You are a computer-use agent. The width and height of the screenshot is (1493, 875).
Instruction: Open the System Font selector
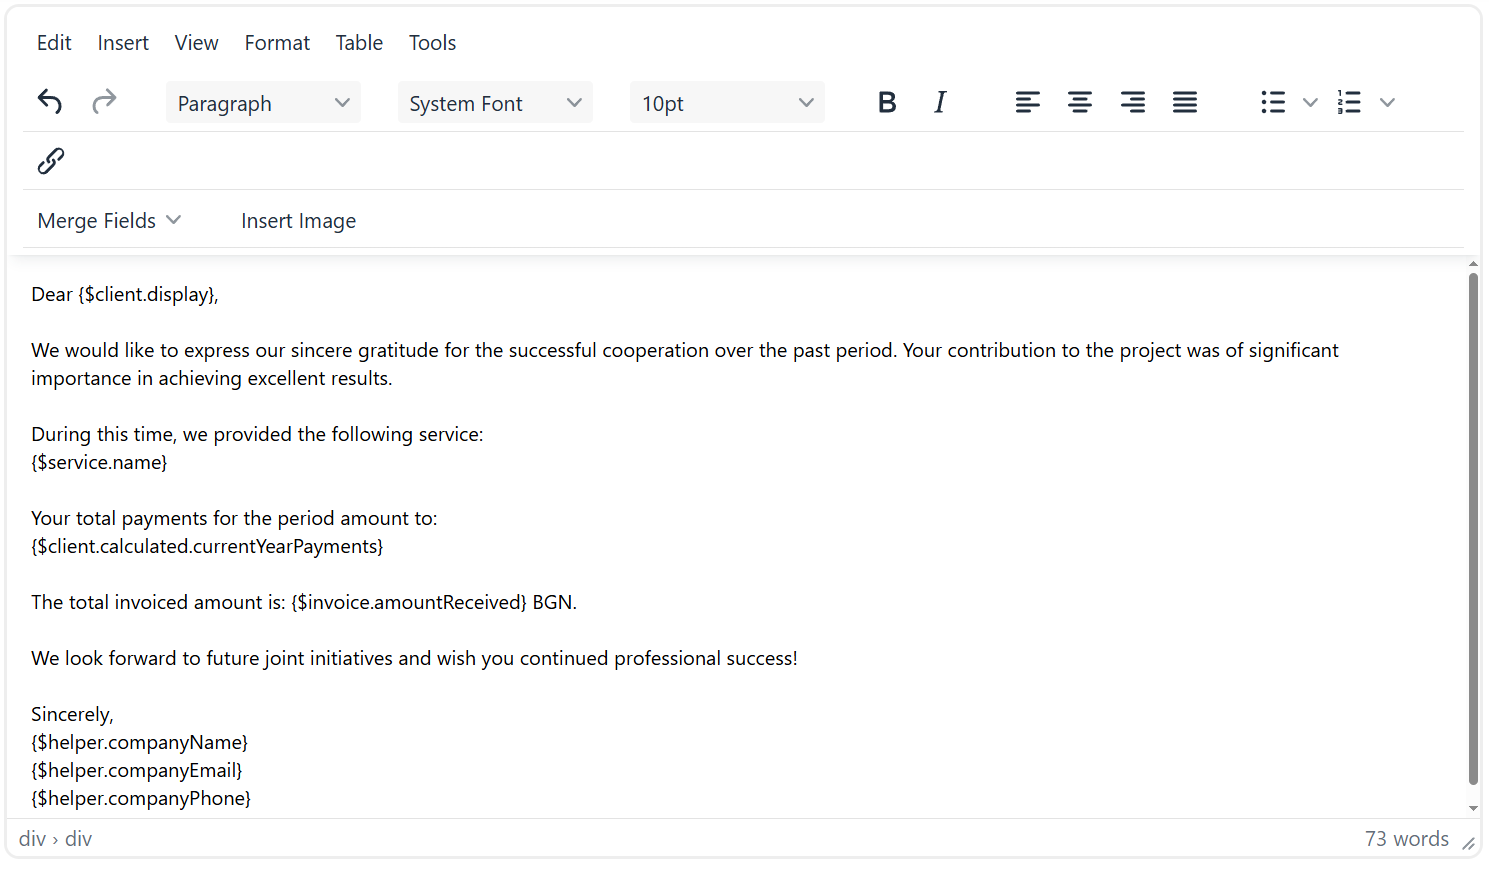tap(494, 101)
